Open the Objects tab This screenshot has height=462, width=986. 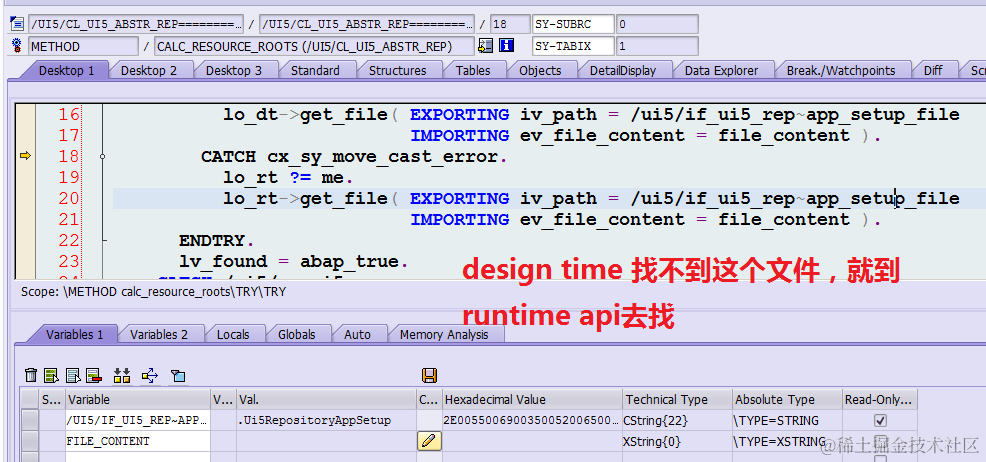540,70
